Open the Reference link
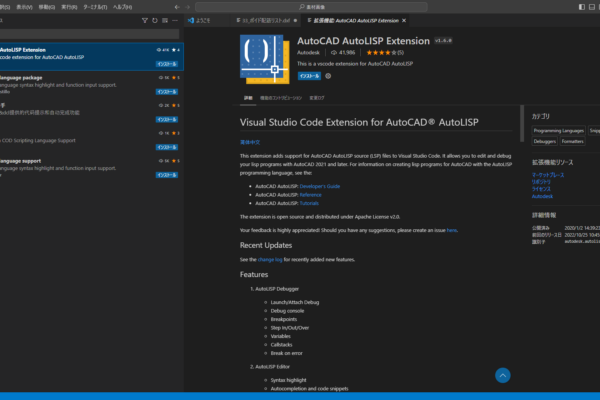The width and height of the screenshot is (600, 400). 310,195
